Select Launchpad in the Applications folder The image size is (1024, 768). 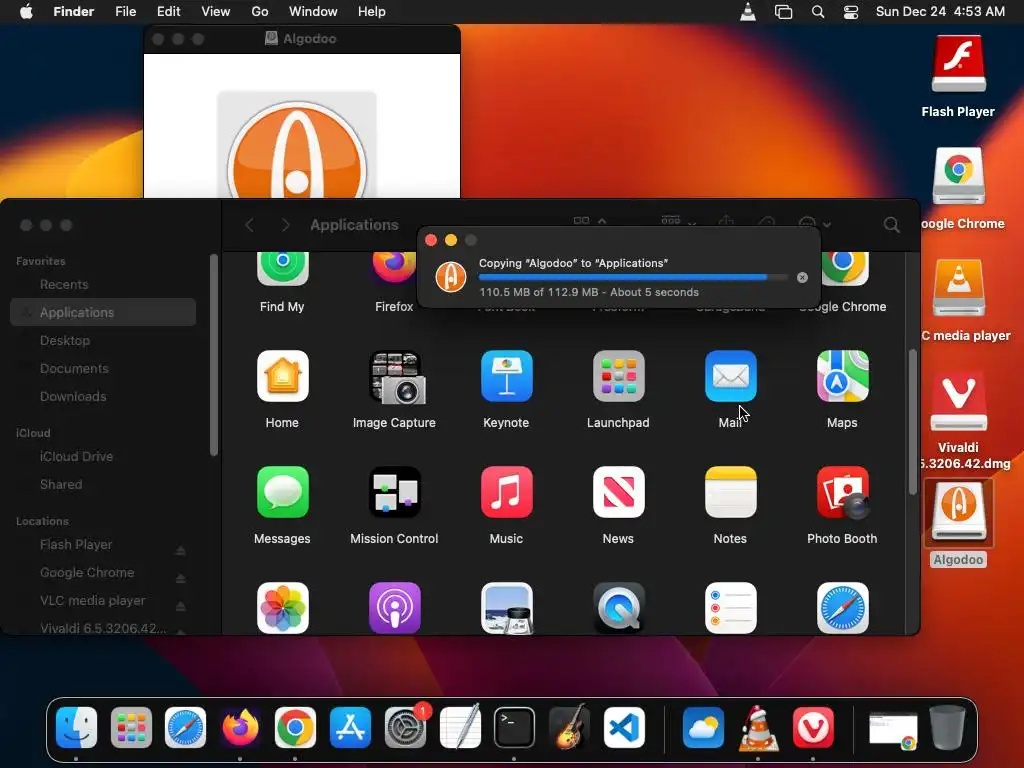[x=618, y=376]
